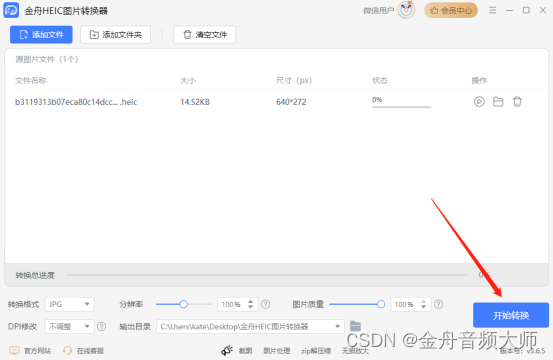
Task: Click the resolution 100 % value field
Action: pyautogui.click(x=232, y=304)
